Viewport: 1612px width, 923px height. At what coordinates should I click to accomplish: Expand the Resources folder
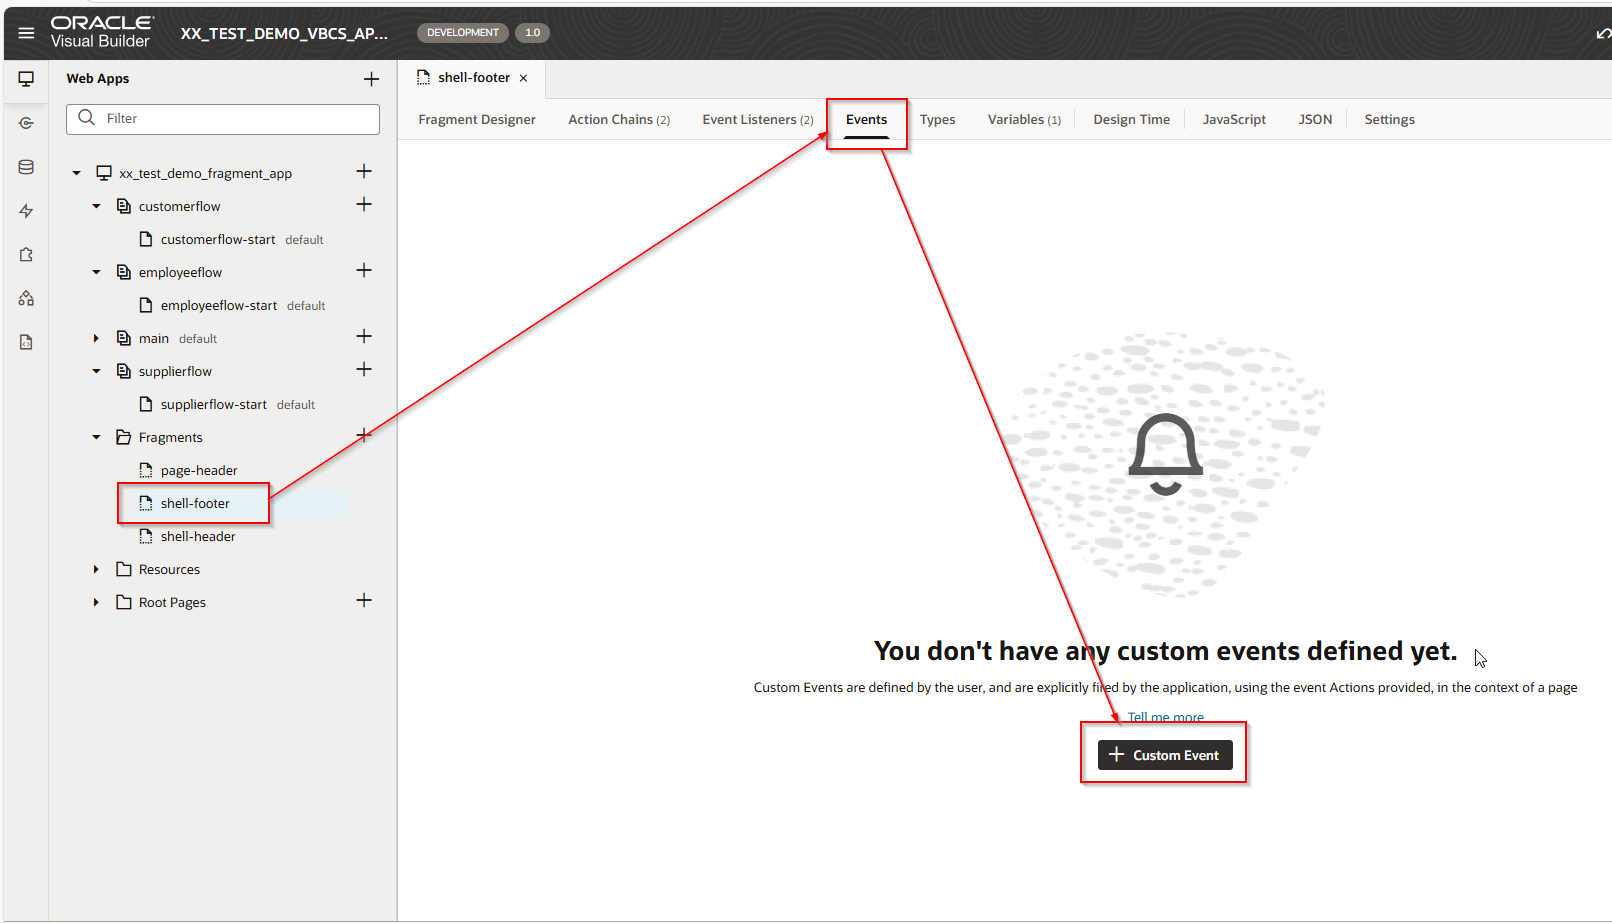pos(96,568)
